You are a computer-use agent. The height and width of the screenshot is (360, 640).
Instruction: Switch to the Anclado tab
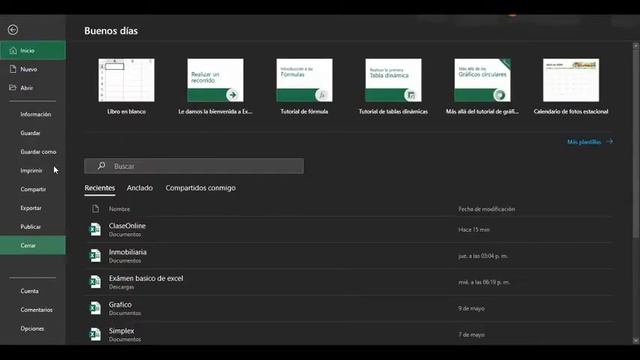pyautogui.click(x=140, y=188)
